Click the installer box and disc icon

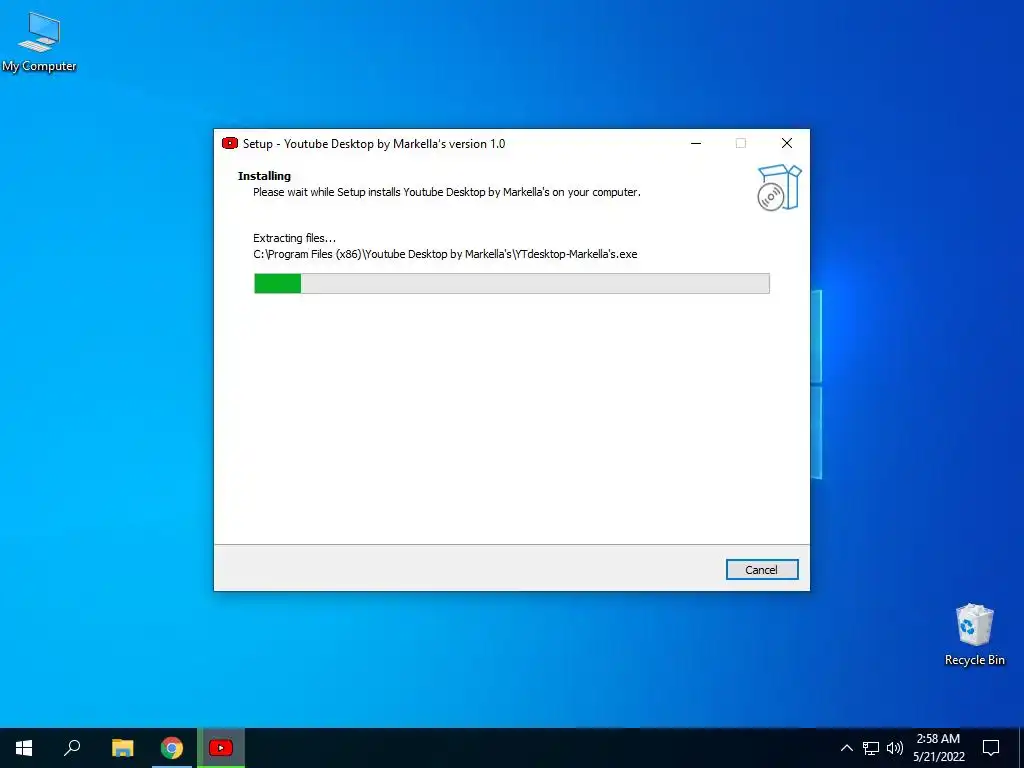pyautogui.click(x=779, y=187)
